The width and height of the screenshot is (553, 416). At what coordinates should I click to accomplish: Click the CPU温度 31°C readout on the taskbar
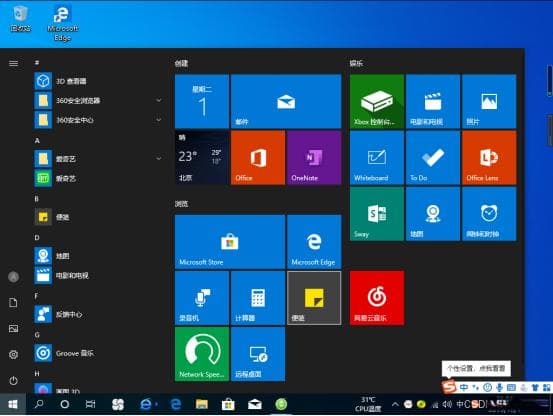pos(368,404)
